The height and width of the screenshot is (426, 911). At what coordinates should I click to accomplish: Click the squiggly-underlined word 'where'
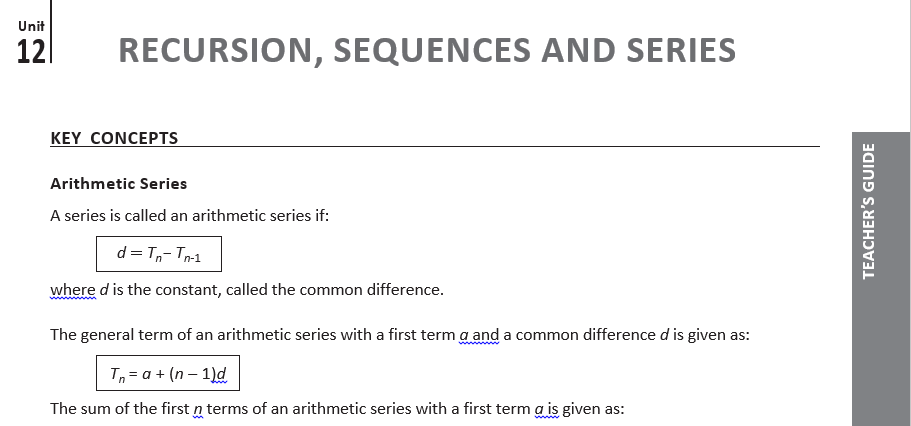(74, 290)
